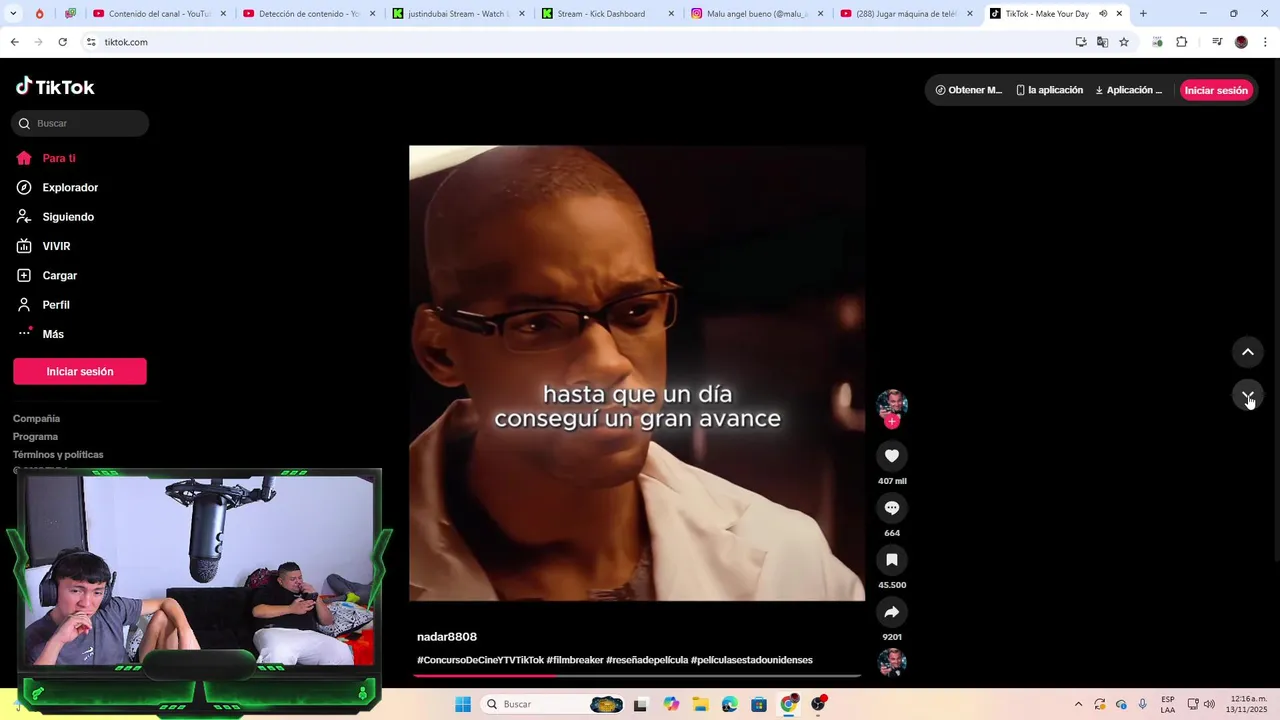Go to the previous video with up arrow

coord(1247,352)
